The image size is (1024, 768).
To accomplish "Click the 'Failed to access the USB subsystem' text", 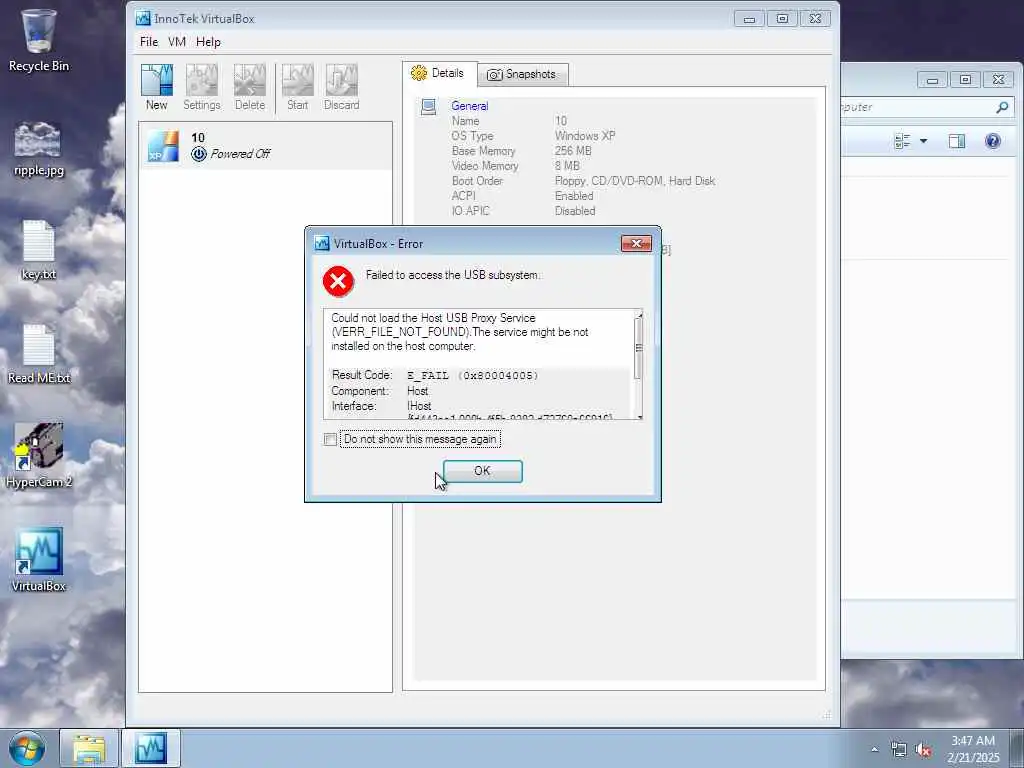I will pos(453,275).
